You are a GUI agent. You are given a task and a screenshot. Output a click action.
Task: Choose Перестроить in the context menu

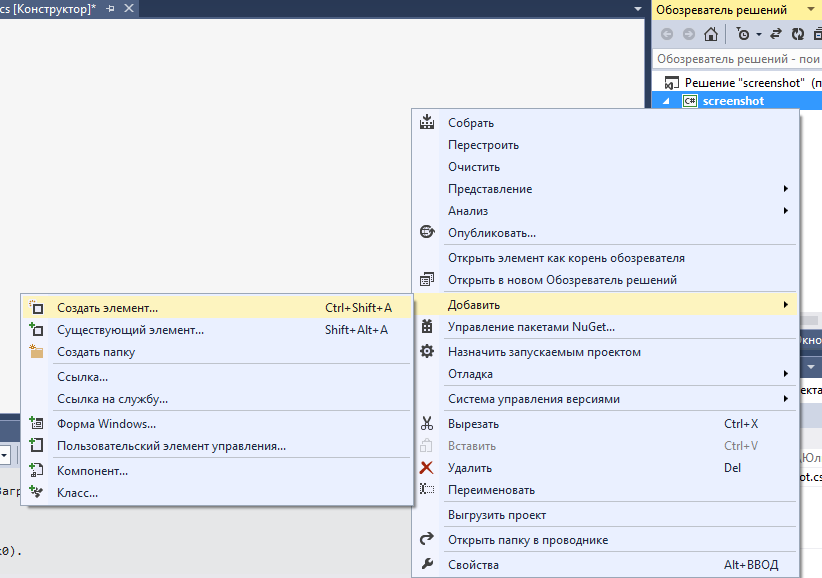605,145
